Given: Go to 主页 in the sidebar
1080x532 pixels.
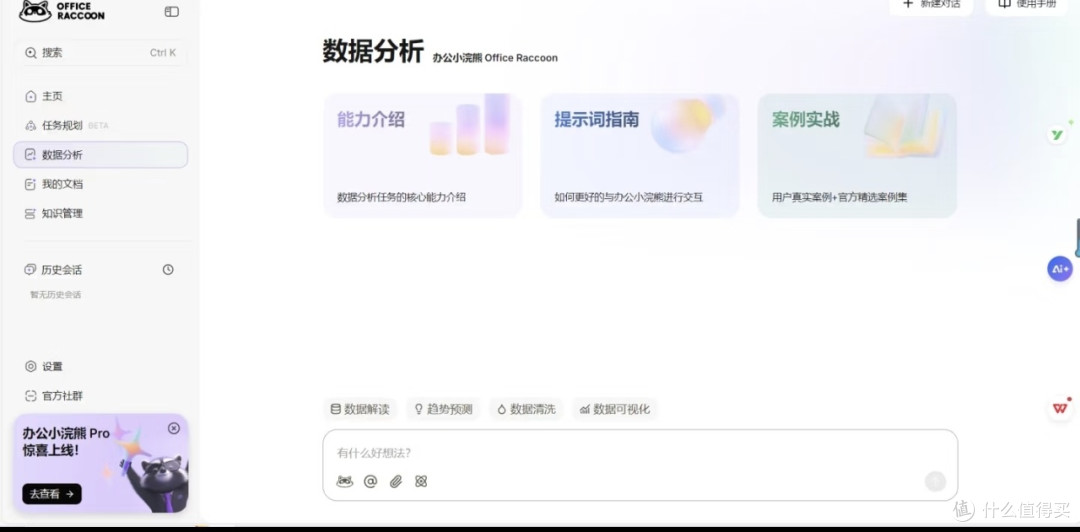Looking at the screenshot, I should 100,96.
